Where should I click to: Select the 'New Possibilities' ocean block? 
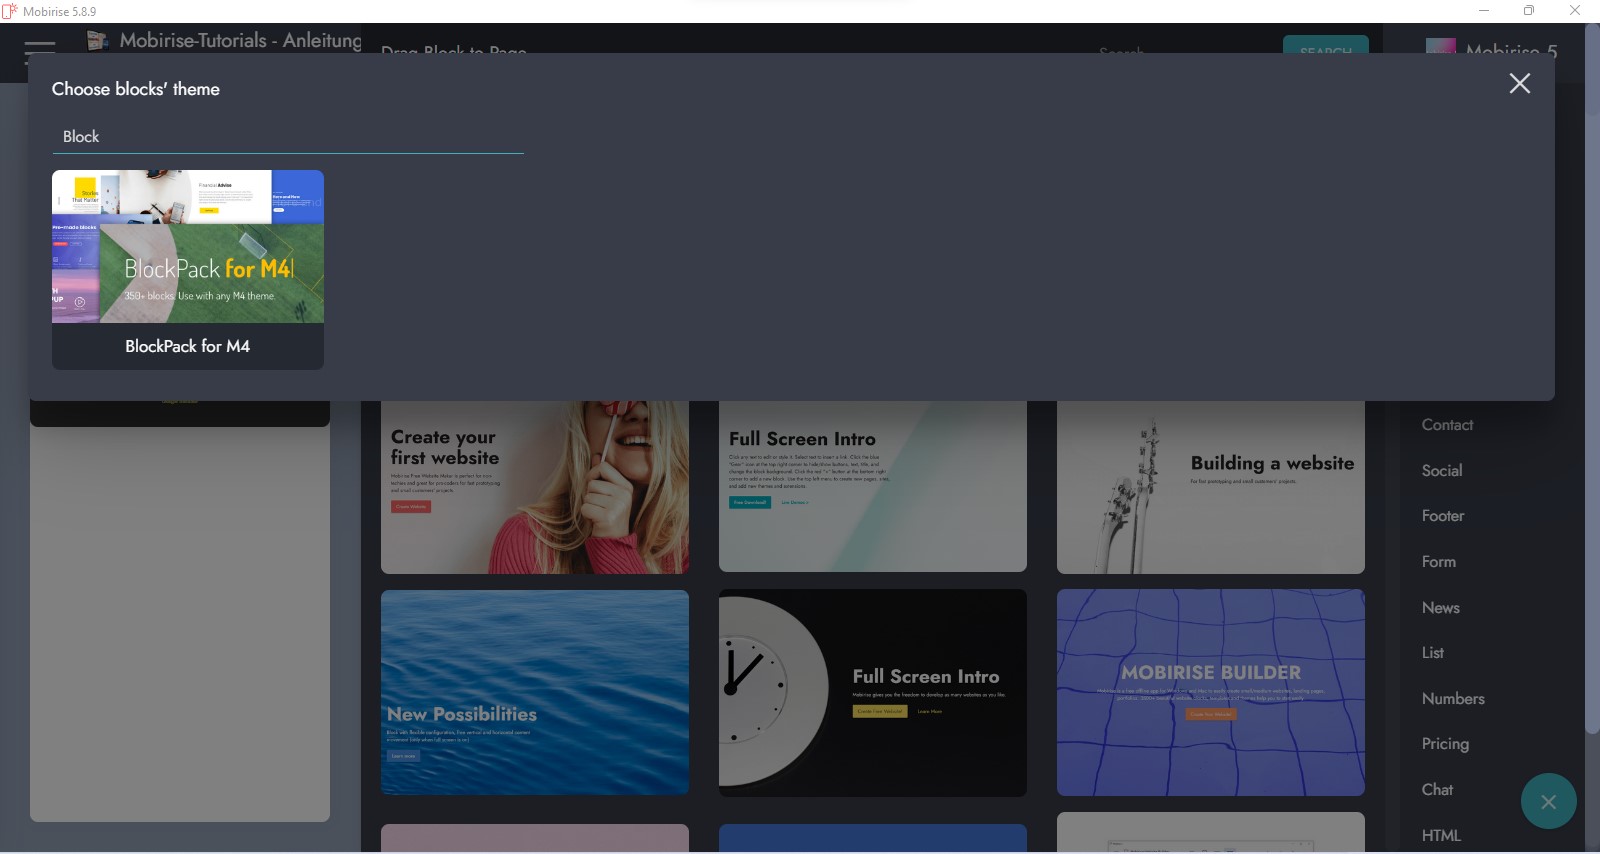[x=535, y=692]
